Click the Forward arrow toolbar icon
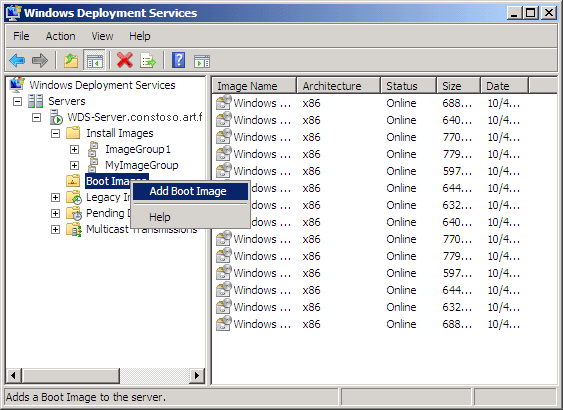Viewport: 563px width, 410px height. tap(39, 60)
